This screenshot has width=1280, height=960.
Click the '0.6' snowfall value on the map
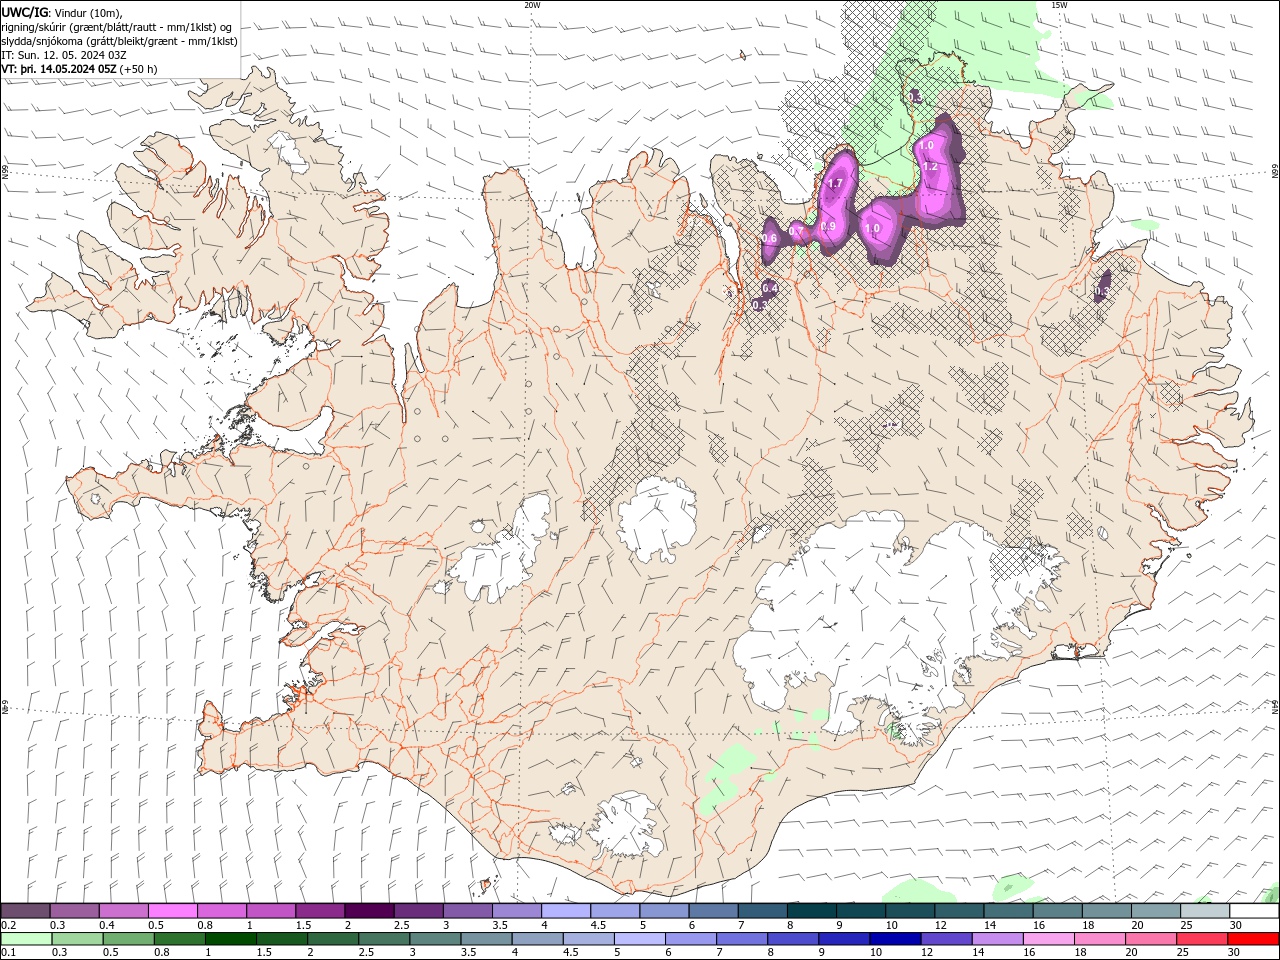[769, 238]
